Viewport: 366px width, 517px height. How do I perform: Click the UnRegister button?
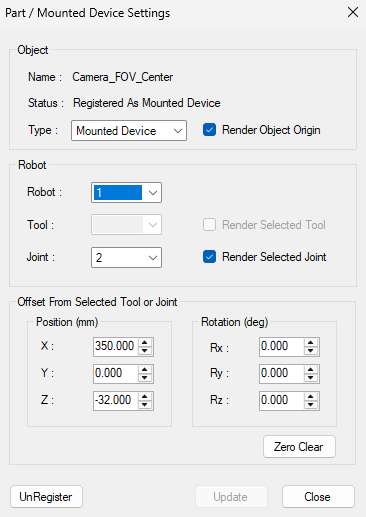(46, 497)
